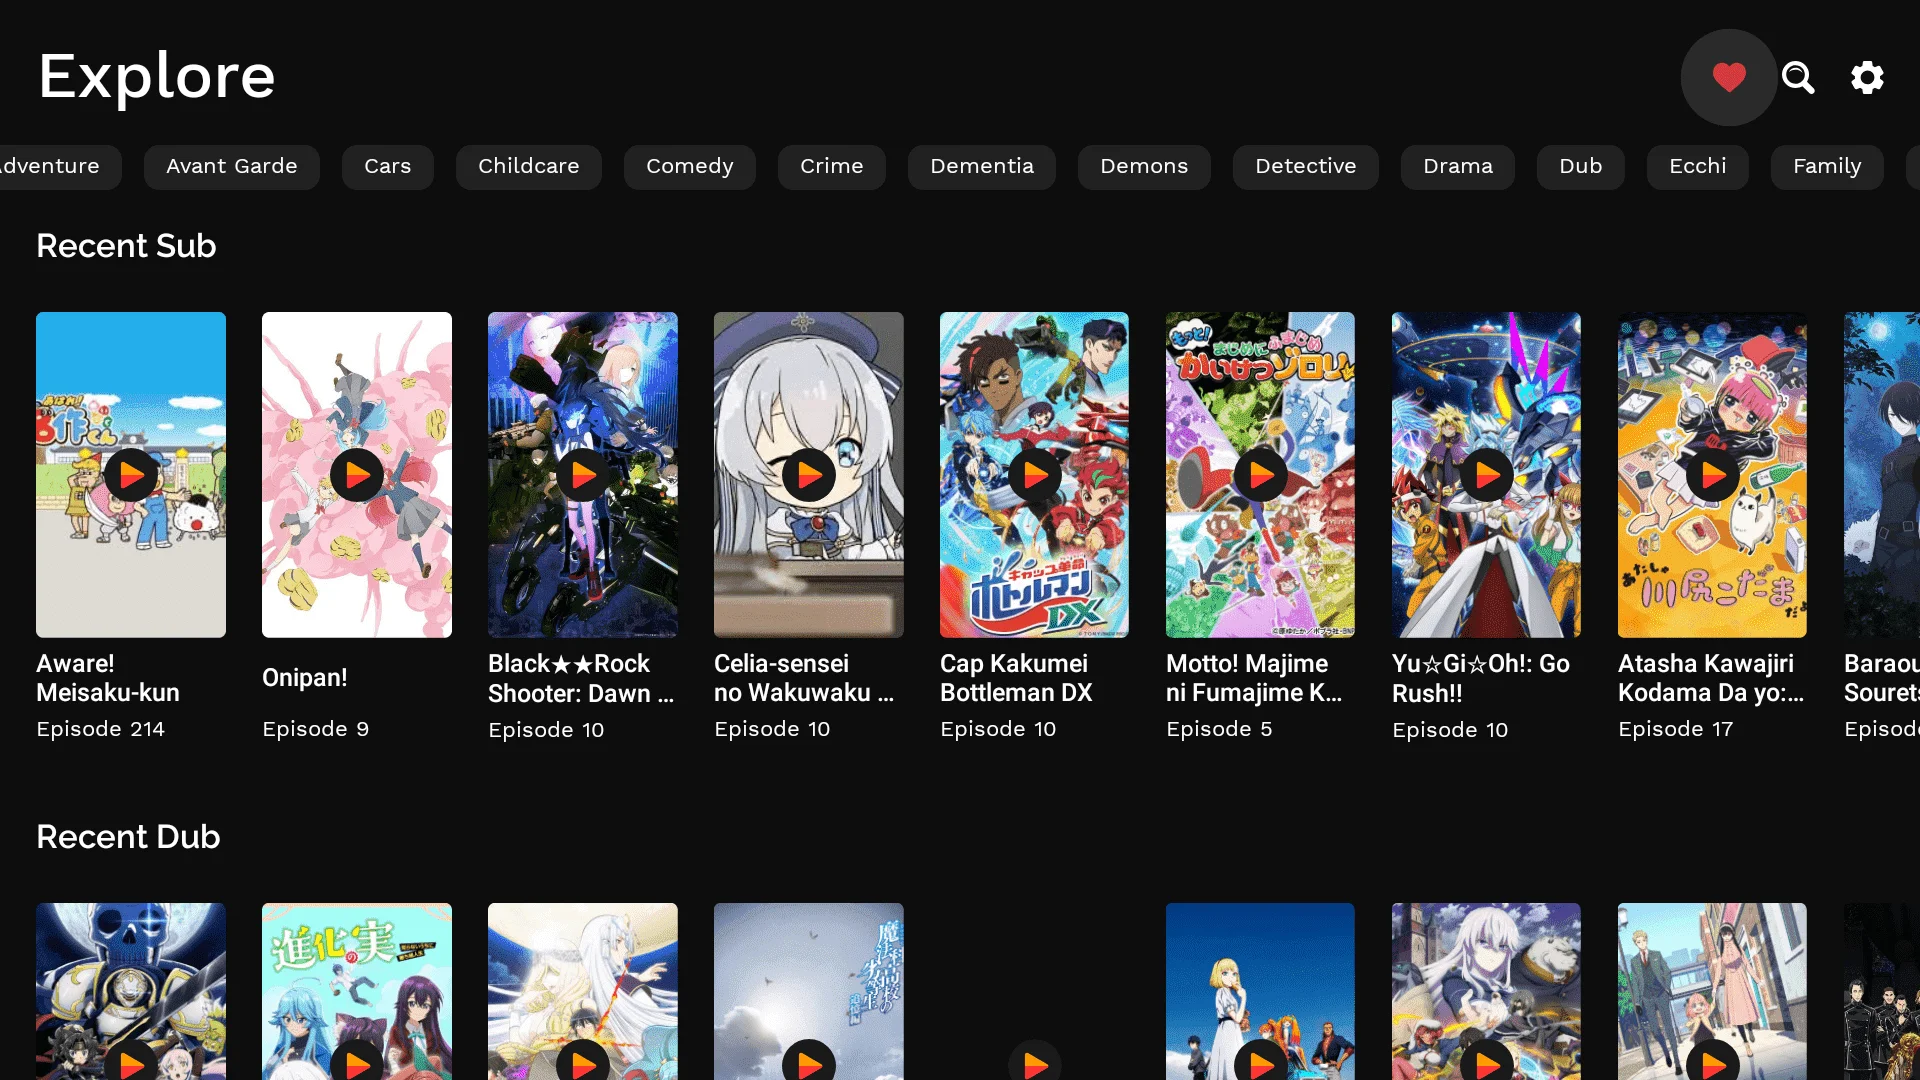This screenshot has width=1920, height=1080.
Task: Filter by the Childcare genre
Action: pyautogui.click(x=528, y=166)
